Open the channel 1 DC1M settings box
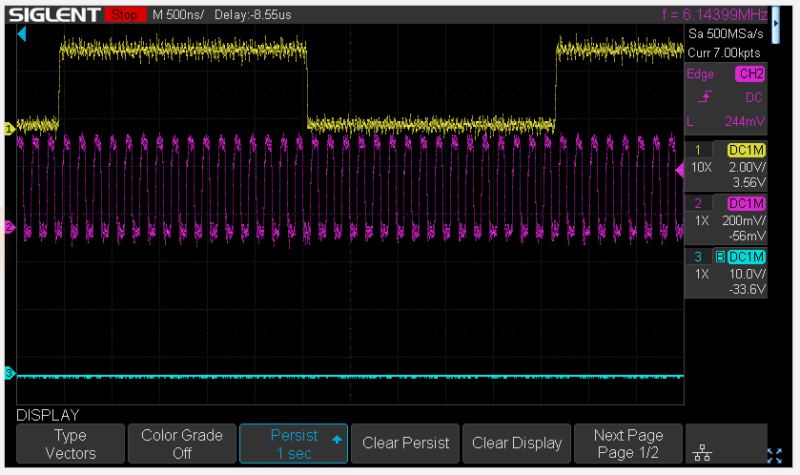This screenshot has height=475, width=800. (x=746, y=148)
